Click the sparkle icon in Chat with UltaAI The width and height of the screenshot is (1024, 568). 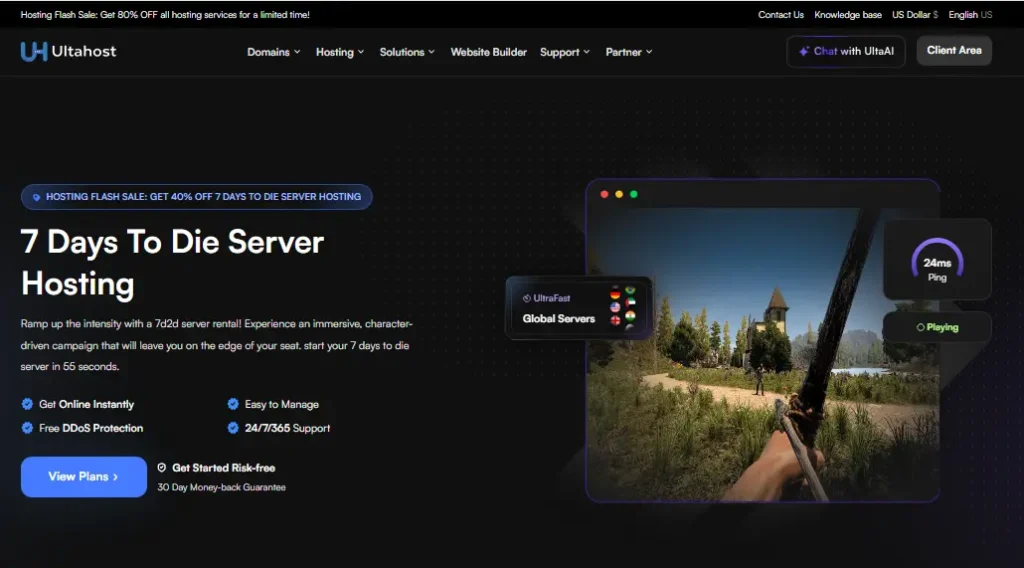804,51
